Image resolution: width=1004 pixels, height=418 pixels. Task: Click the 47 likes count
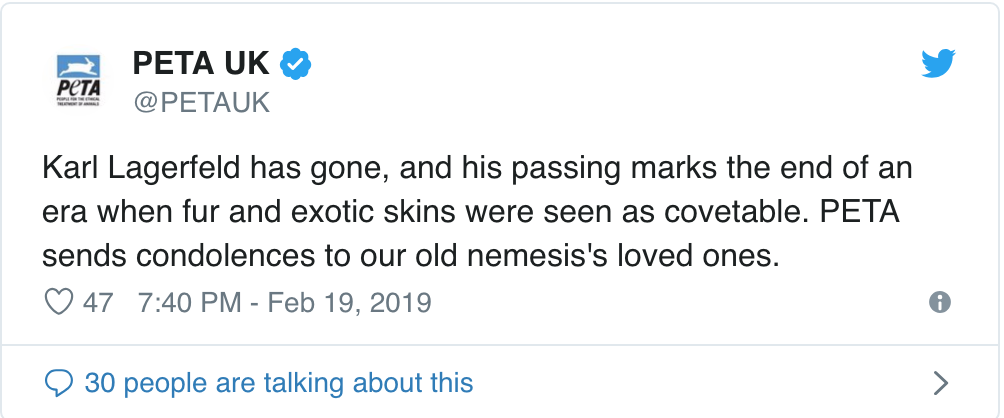[x=97, y=302]
